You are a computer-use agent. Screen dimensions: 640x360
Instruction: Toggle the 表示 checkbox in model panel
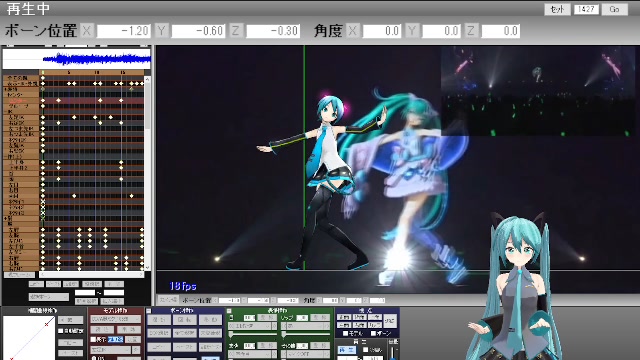coord(93,340)
